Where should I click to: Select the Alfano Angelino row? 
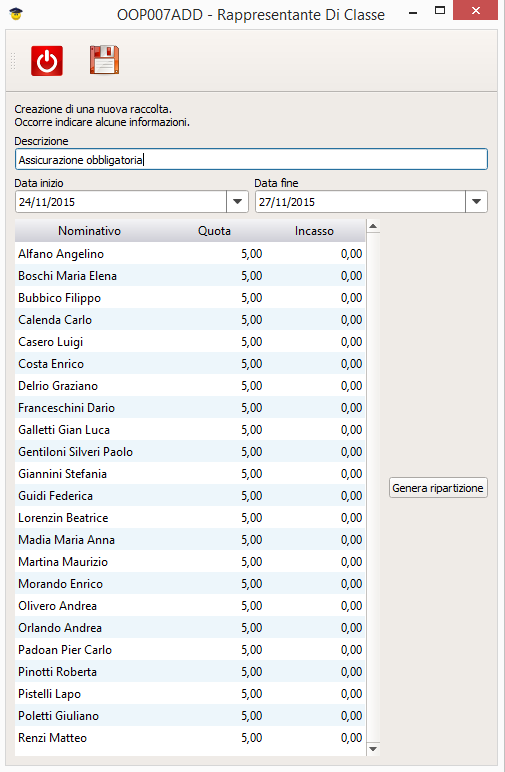coord(190,254)
